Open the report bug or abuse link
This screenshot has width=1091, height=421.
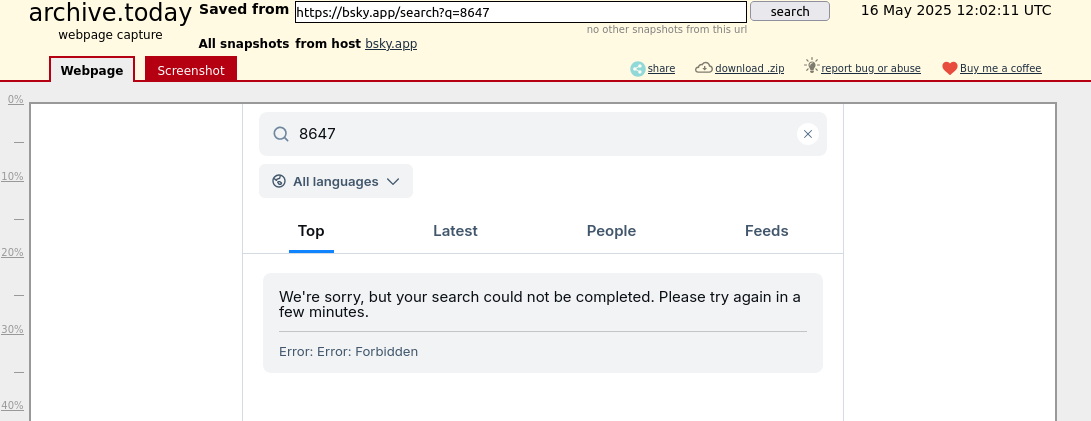click(x=870, y=68)
